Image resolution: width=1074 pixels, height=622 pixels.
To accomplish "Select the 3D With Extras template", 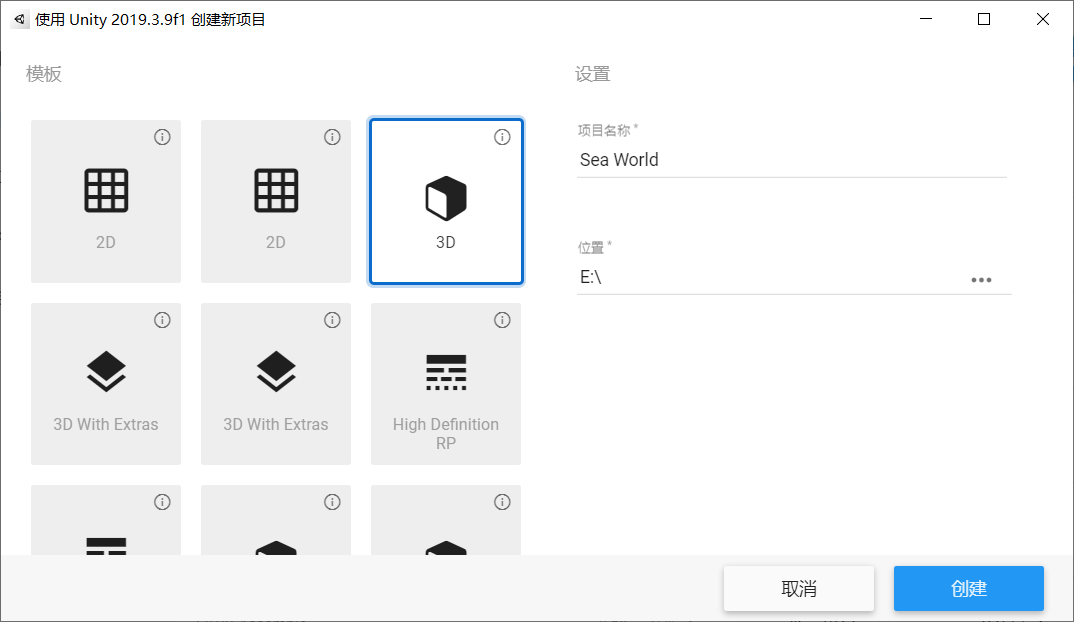I will pos(105,383).
